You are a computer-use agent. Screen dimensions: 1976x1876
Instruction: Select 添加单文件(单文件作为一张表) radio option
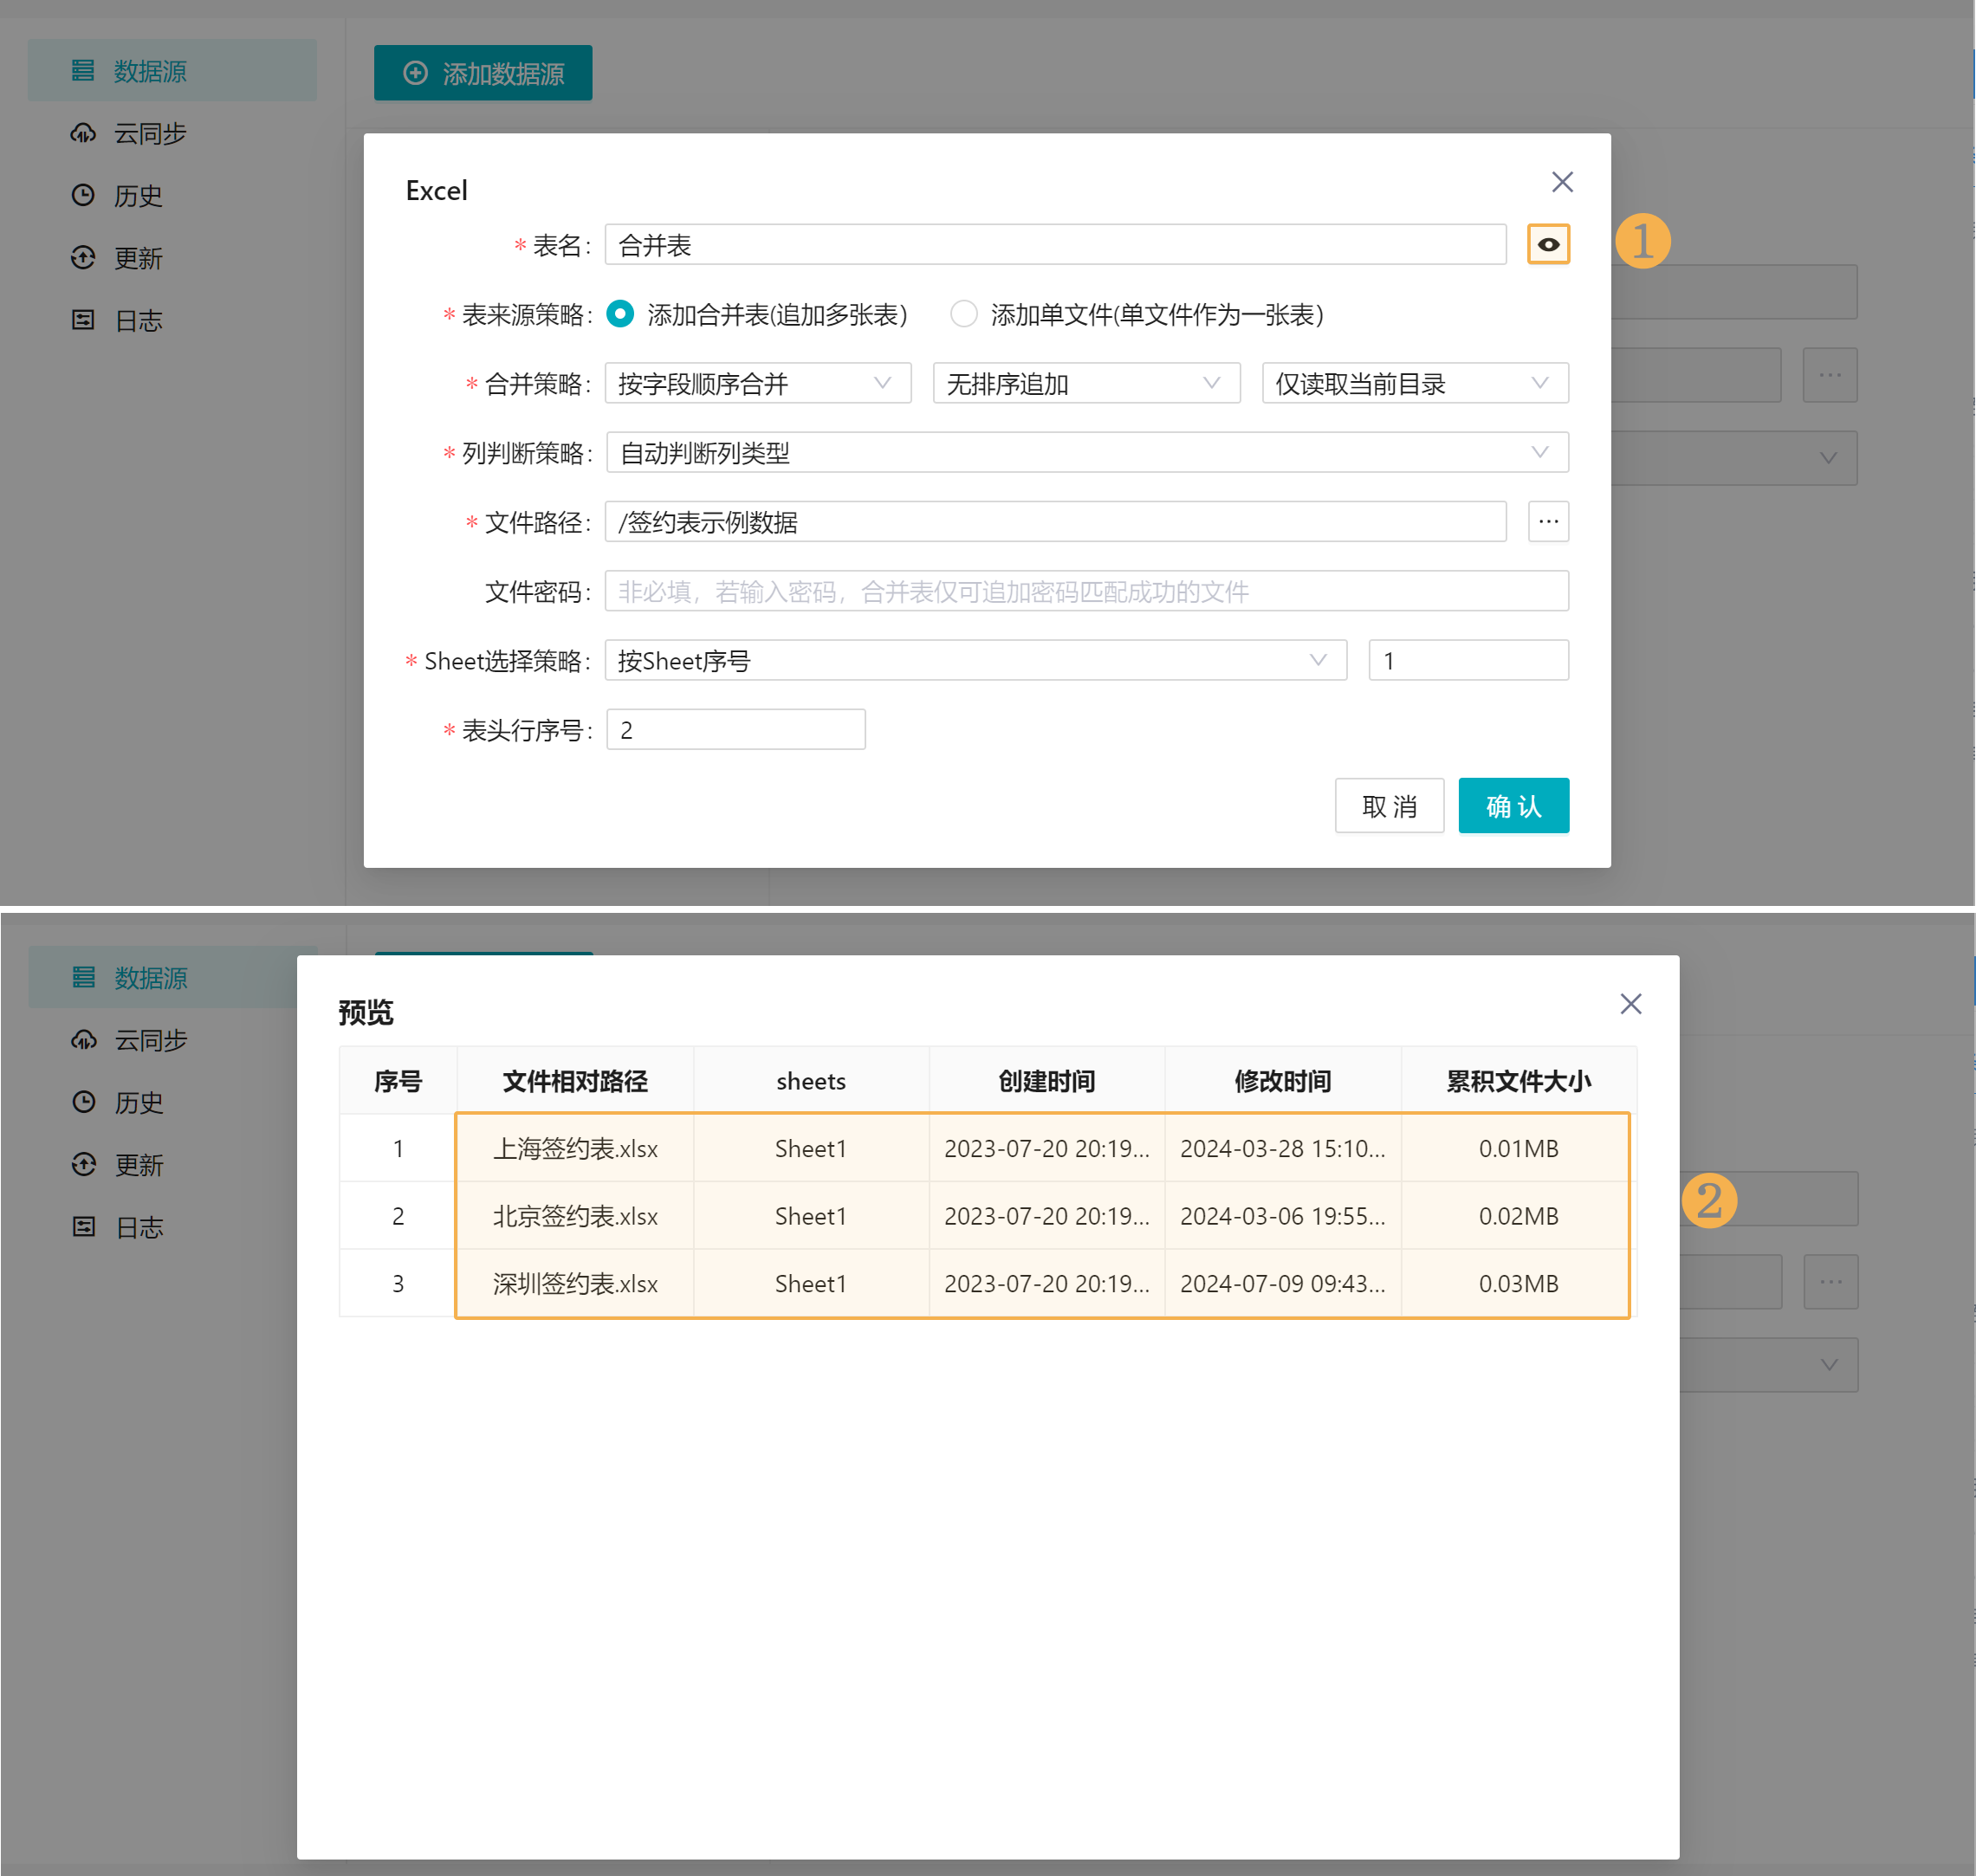[963, 314]
